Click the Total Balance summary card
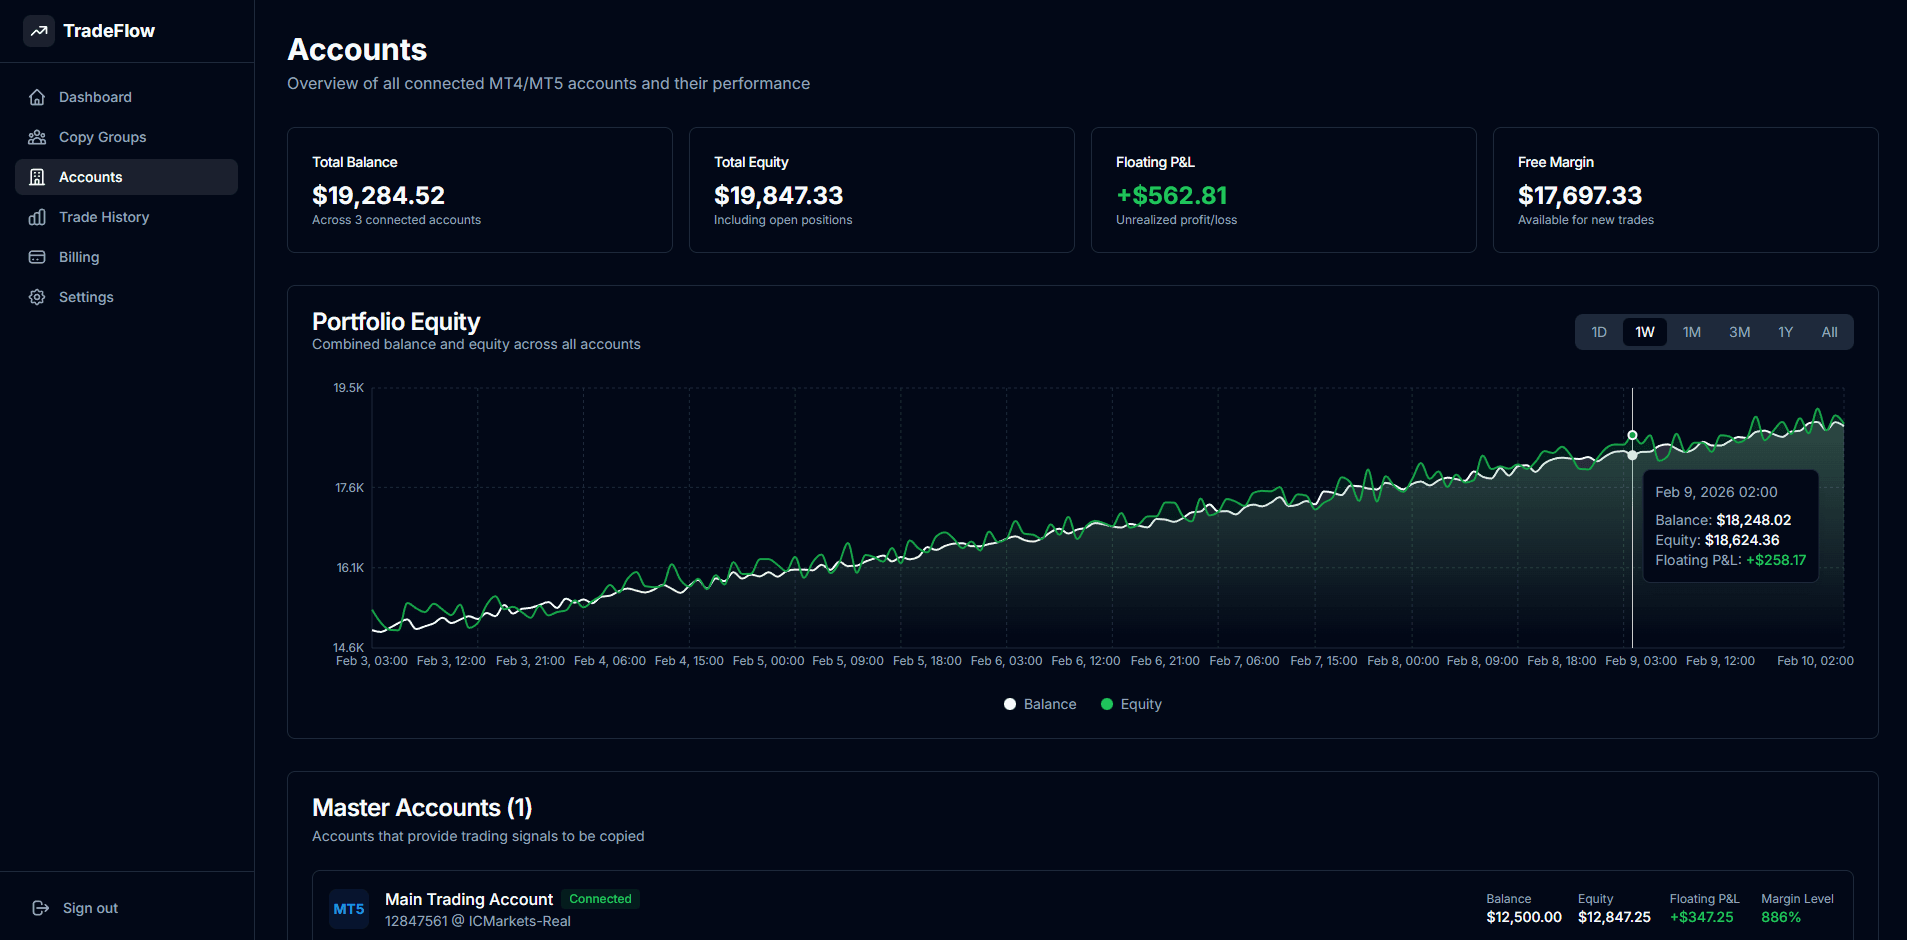The width and height of the screenshot is (1907, 940). [479, 190]
